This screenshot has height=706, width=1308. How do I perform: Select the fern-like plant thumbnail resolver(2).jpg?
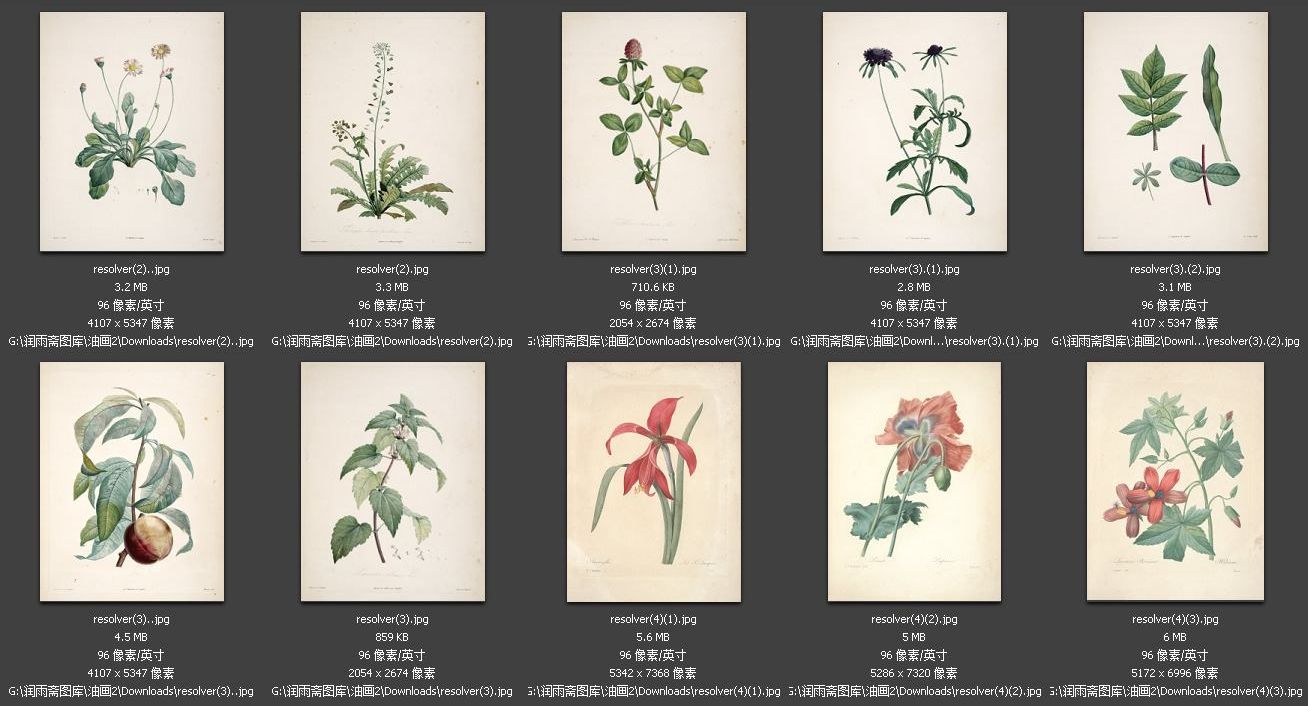[x=393, y=132]
